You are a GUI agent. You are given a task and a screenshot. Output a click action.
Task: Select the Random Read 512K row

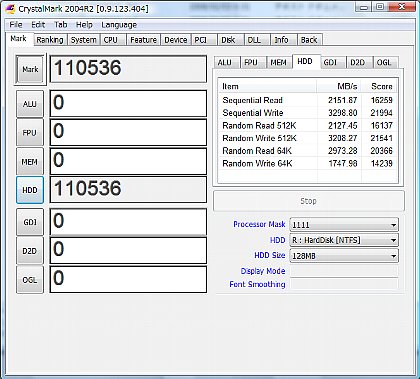(x=308, y=126)
